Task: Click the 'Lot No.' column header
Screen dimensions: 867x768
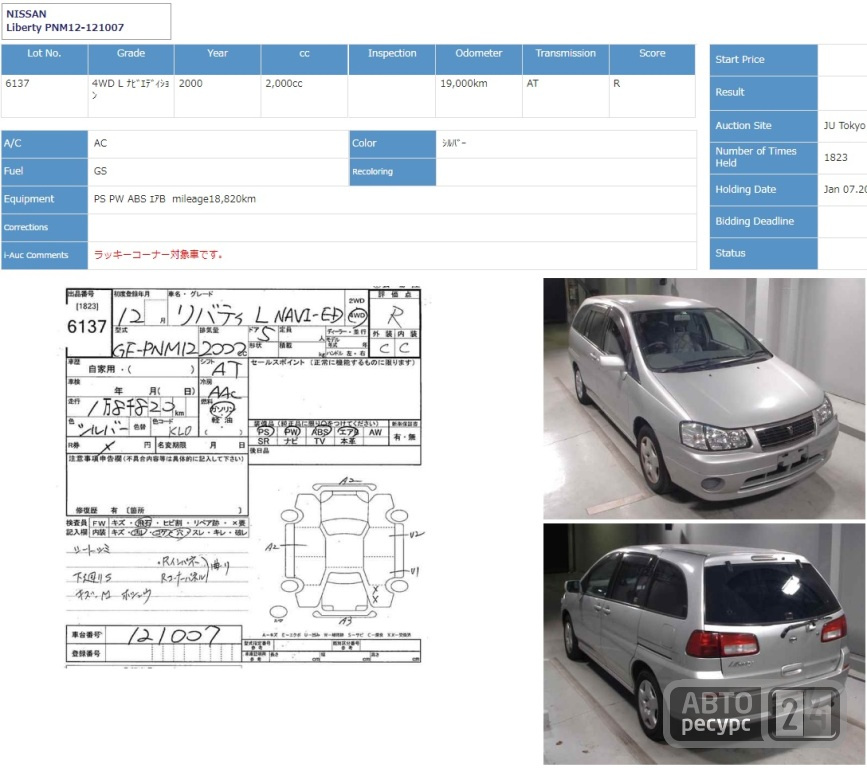Action: pos(44,60)
